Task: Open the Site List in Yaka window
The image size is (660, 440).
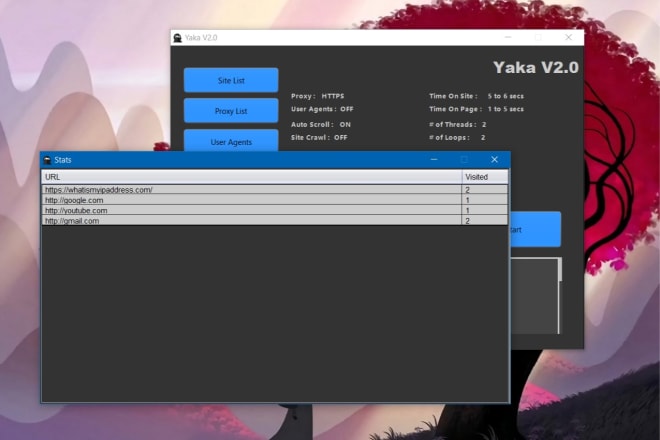Action: tap(231, 80)
